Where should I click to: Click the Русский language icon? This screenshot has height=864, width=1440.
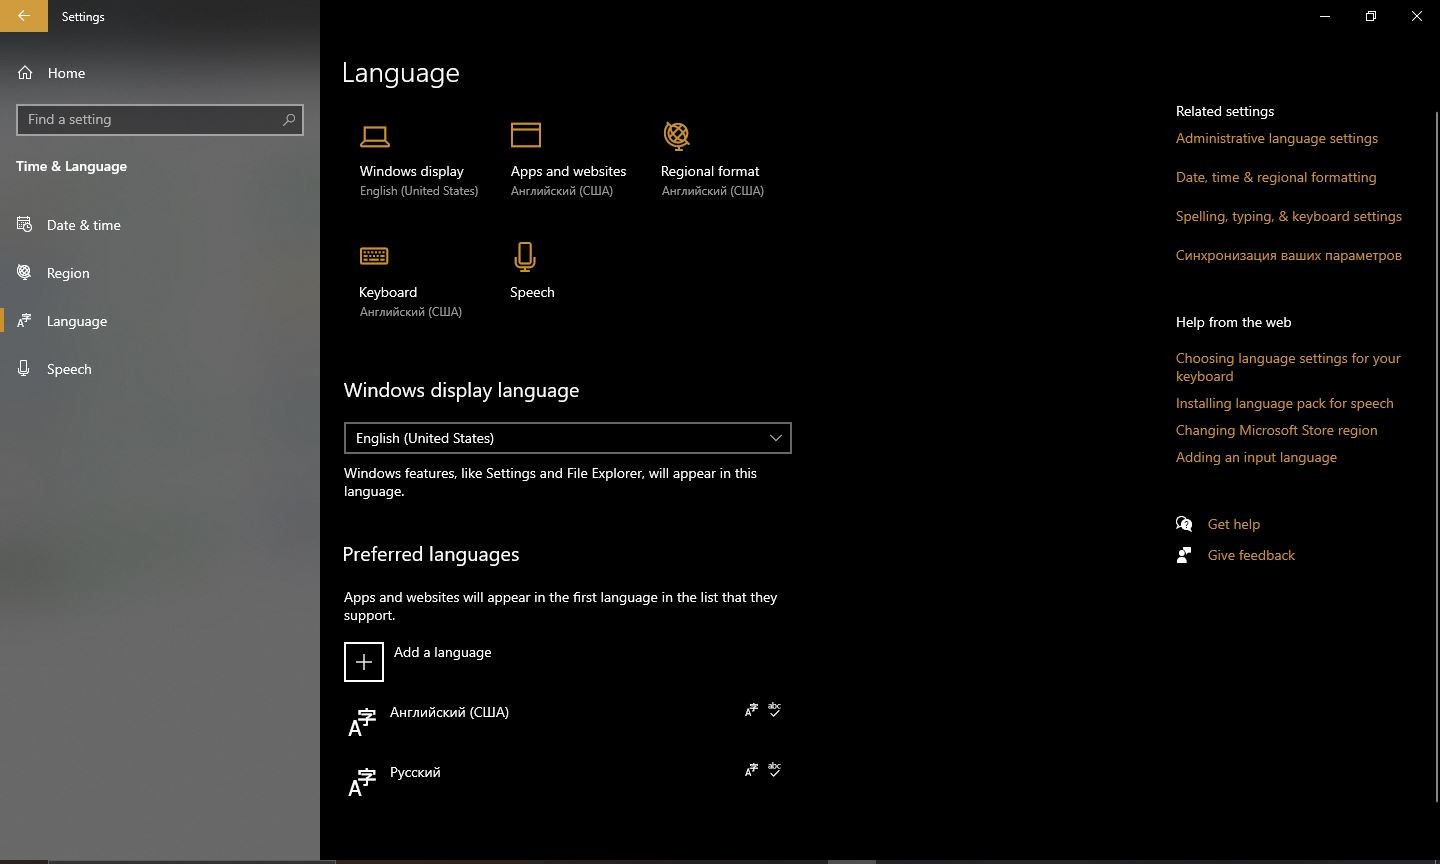point(362,782)
